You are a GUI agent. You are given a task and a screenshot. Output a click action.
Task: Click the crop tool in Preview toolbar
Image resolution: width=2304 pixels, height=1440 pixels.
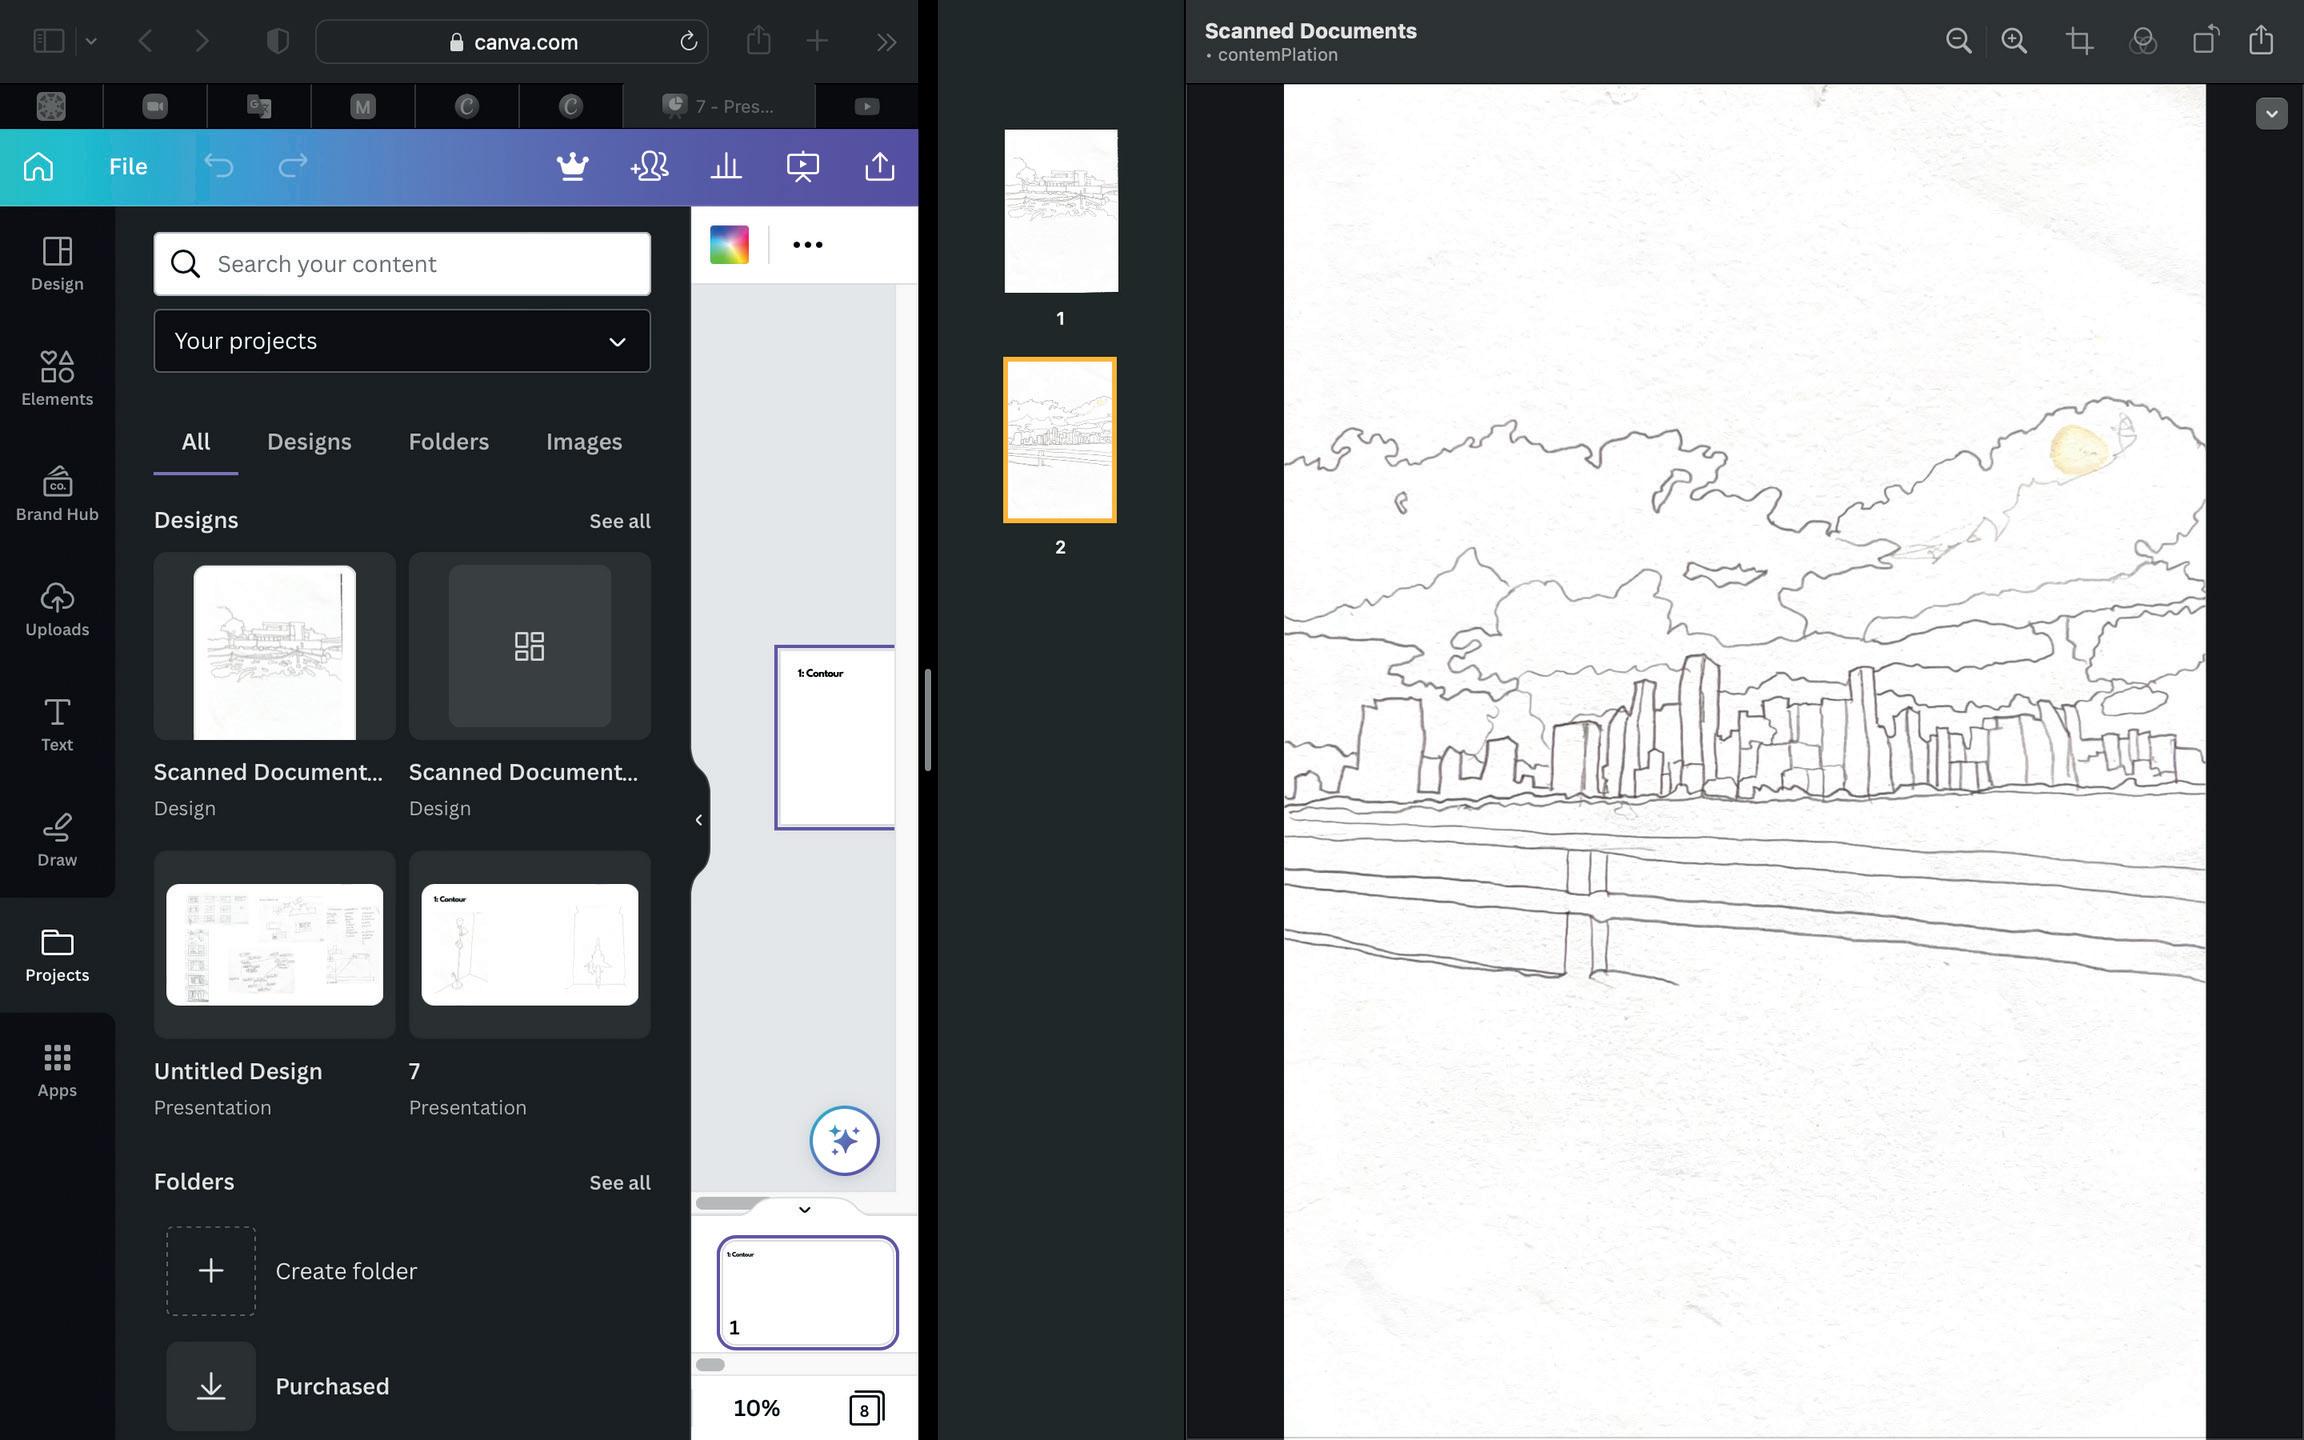2080,41
